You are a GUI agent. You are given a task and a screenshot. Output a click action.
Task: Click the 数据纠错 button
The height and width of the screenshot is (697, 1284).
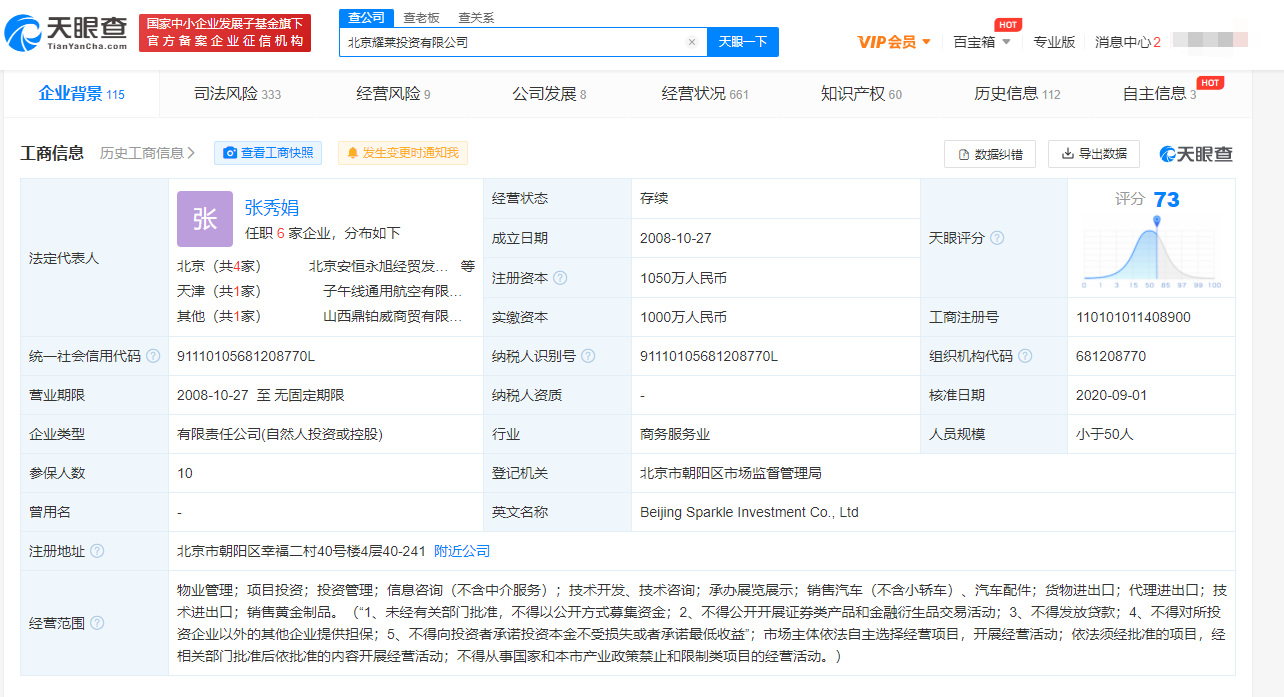pos(990,154)
